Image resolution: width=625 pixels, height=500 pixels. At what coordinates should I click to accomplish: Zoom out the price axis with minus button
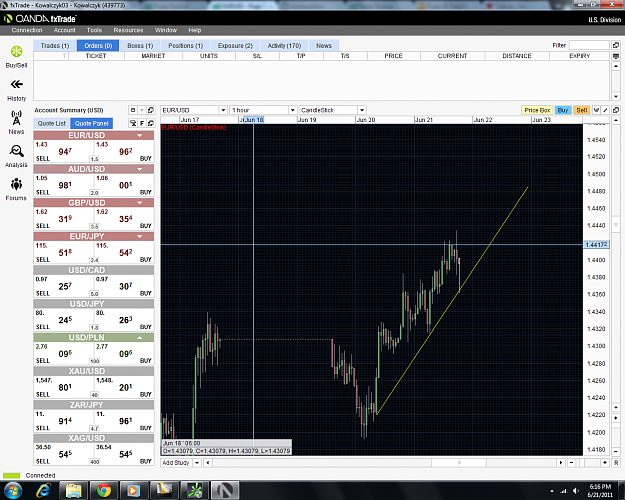[616, 451]
